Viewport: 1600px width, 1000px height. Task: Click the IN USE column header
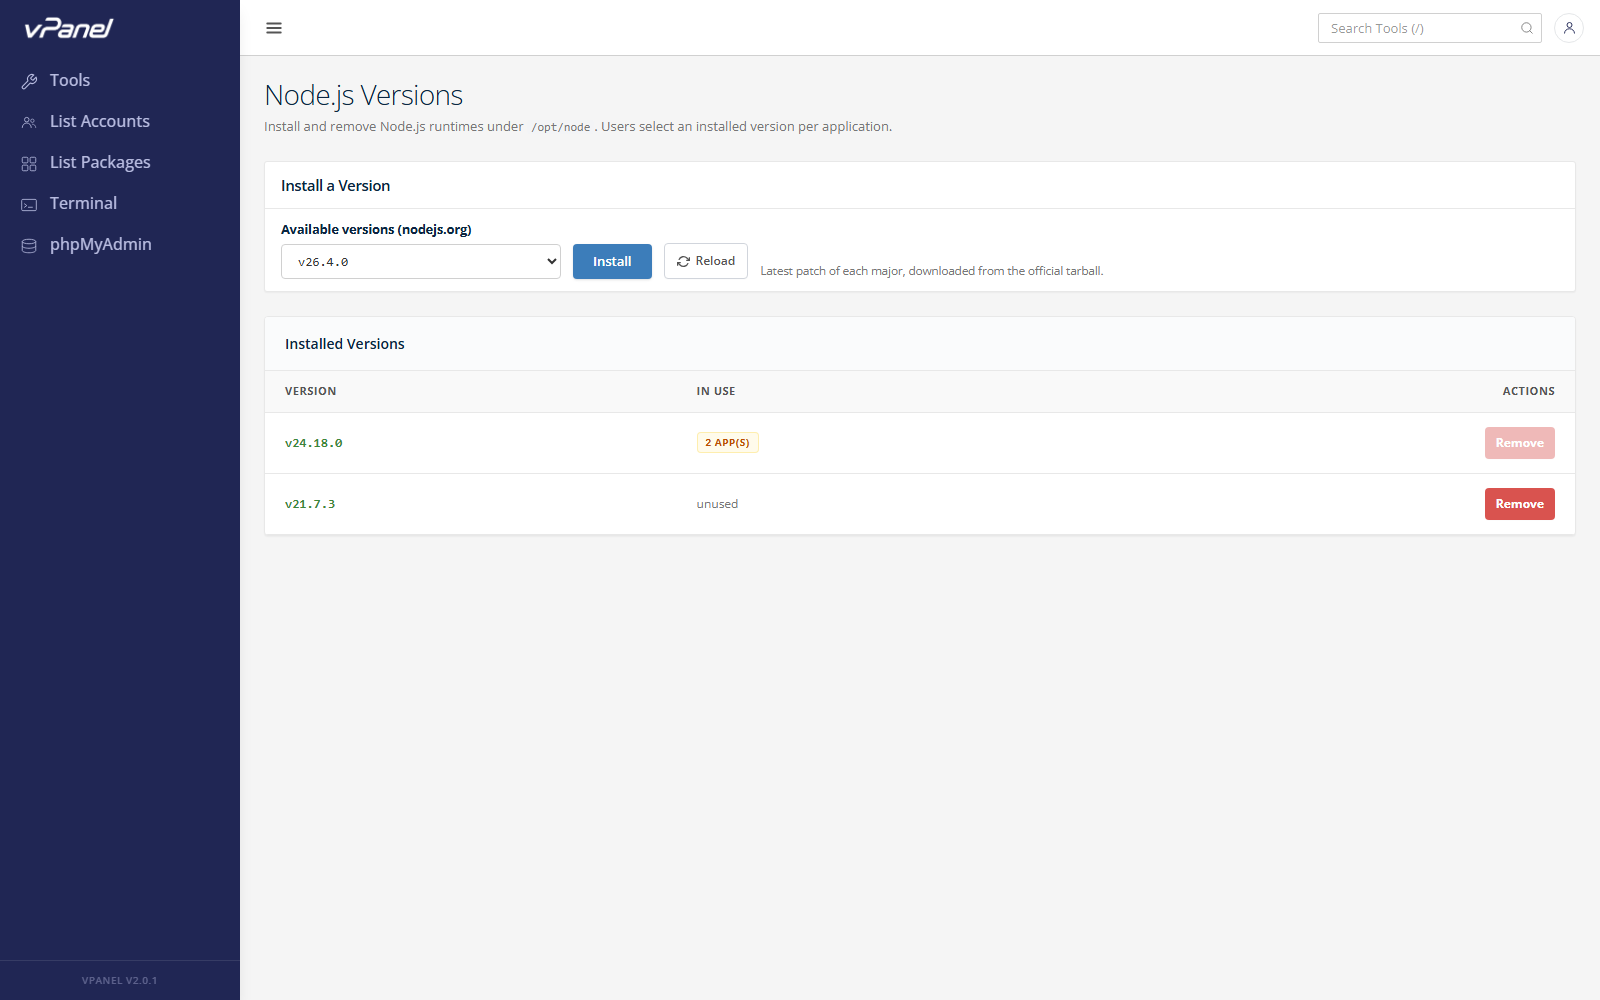[x=716, y=391]
